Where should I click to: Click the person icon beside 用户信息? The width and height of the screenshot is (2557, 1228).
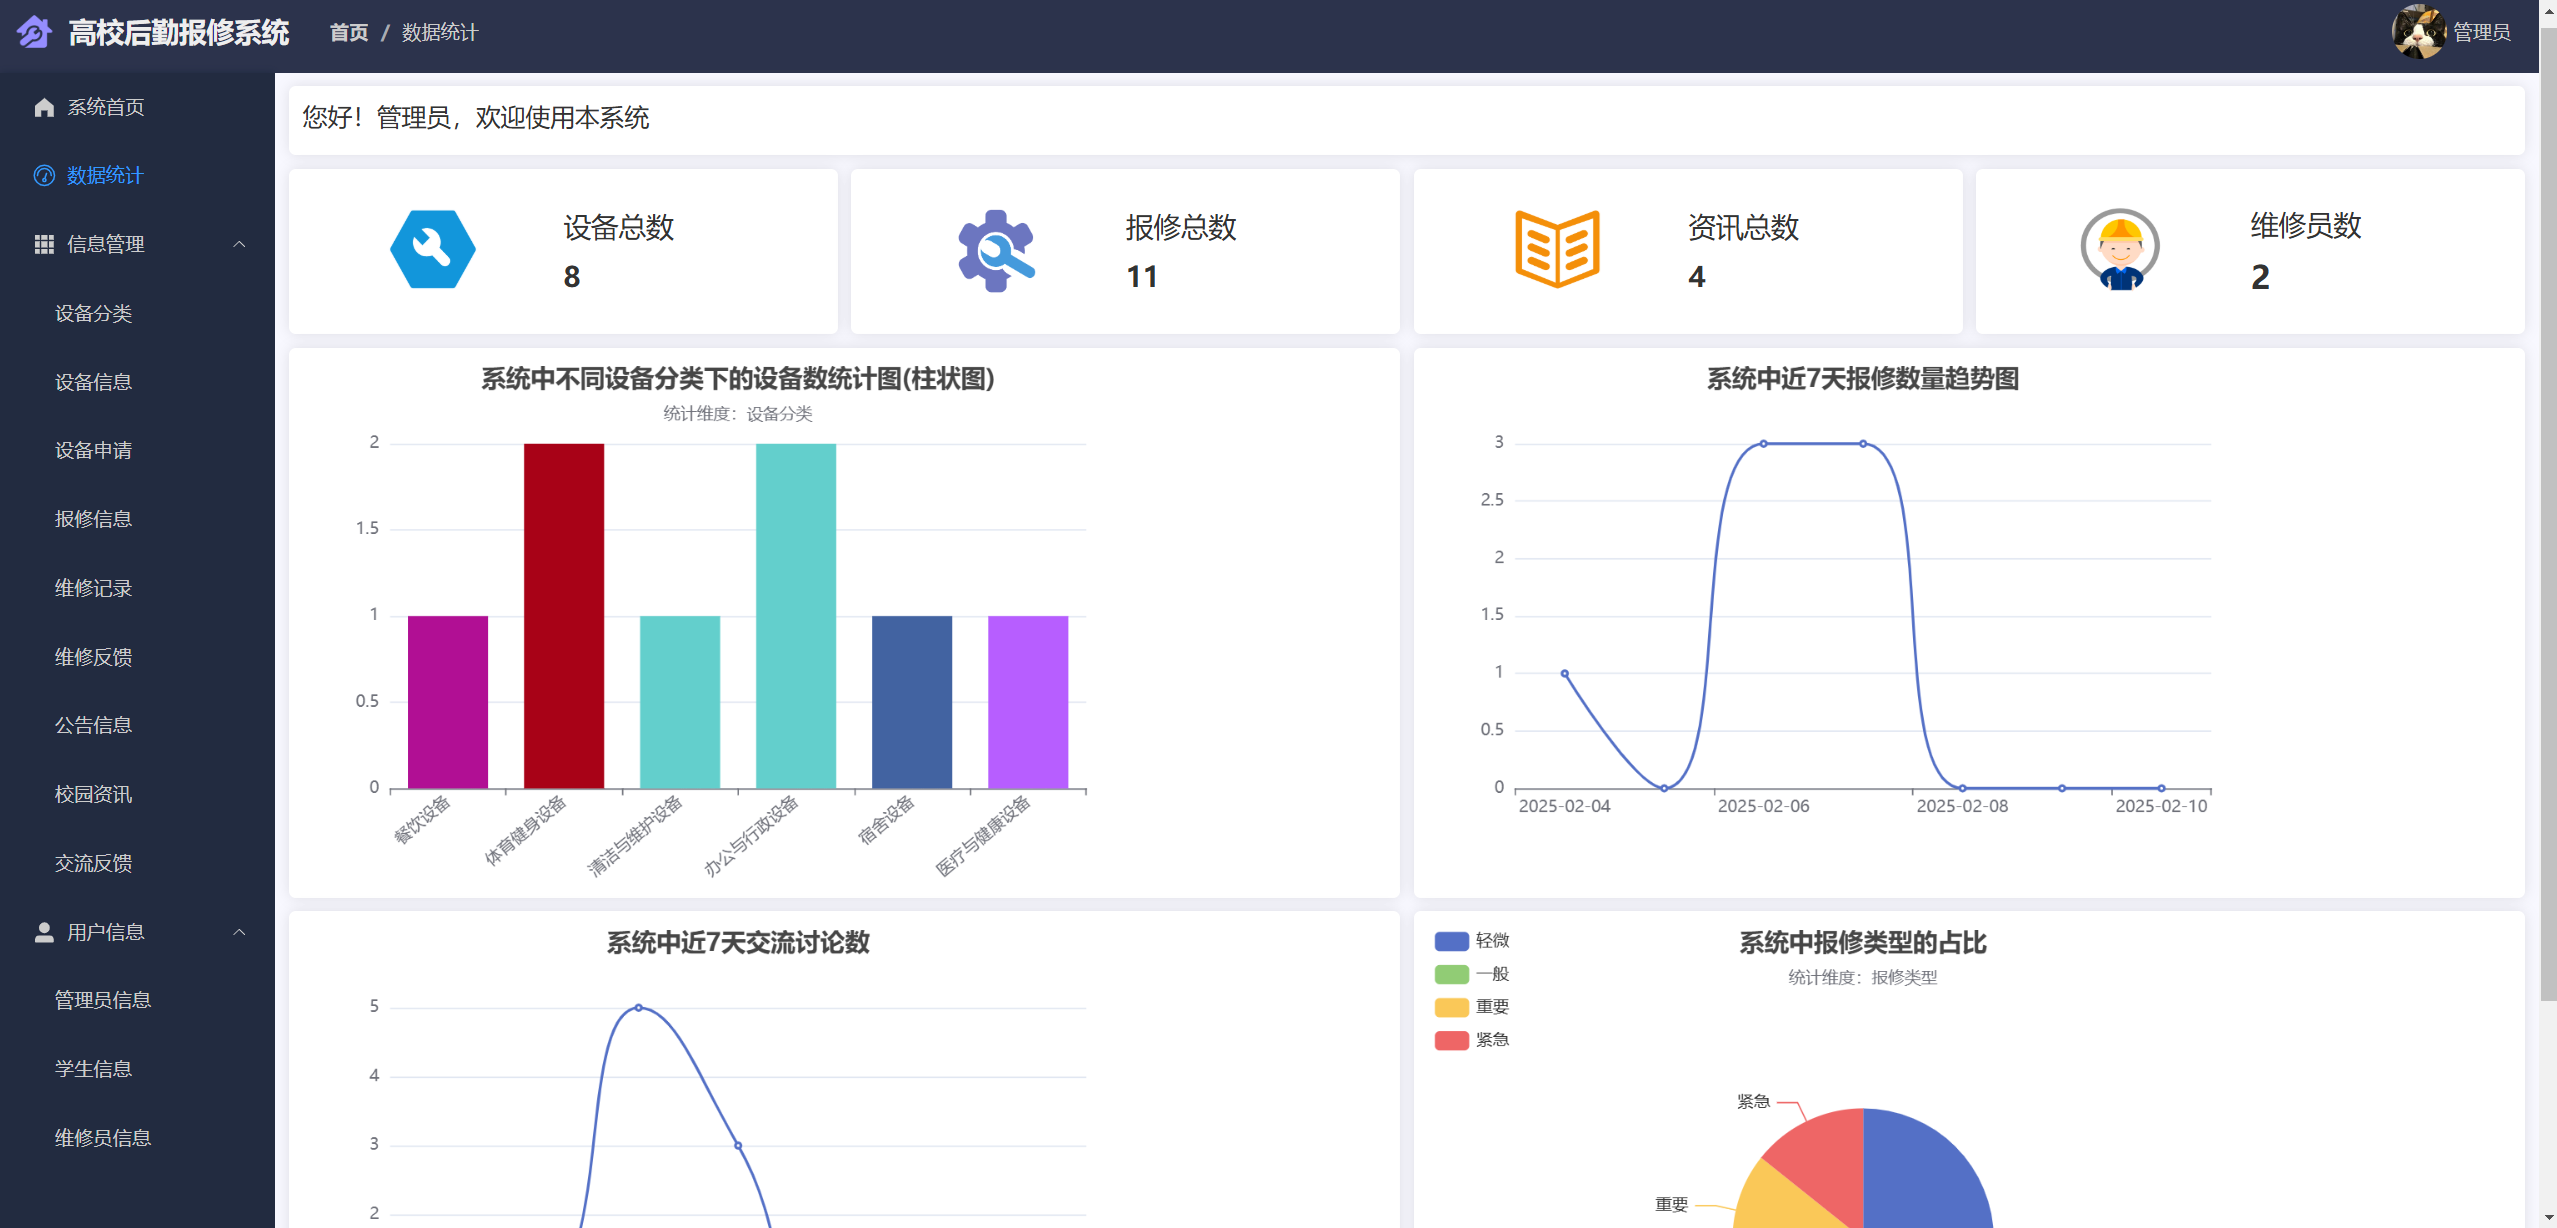pyautogui.click(x=44, y=932)
